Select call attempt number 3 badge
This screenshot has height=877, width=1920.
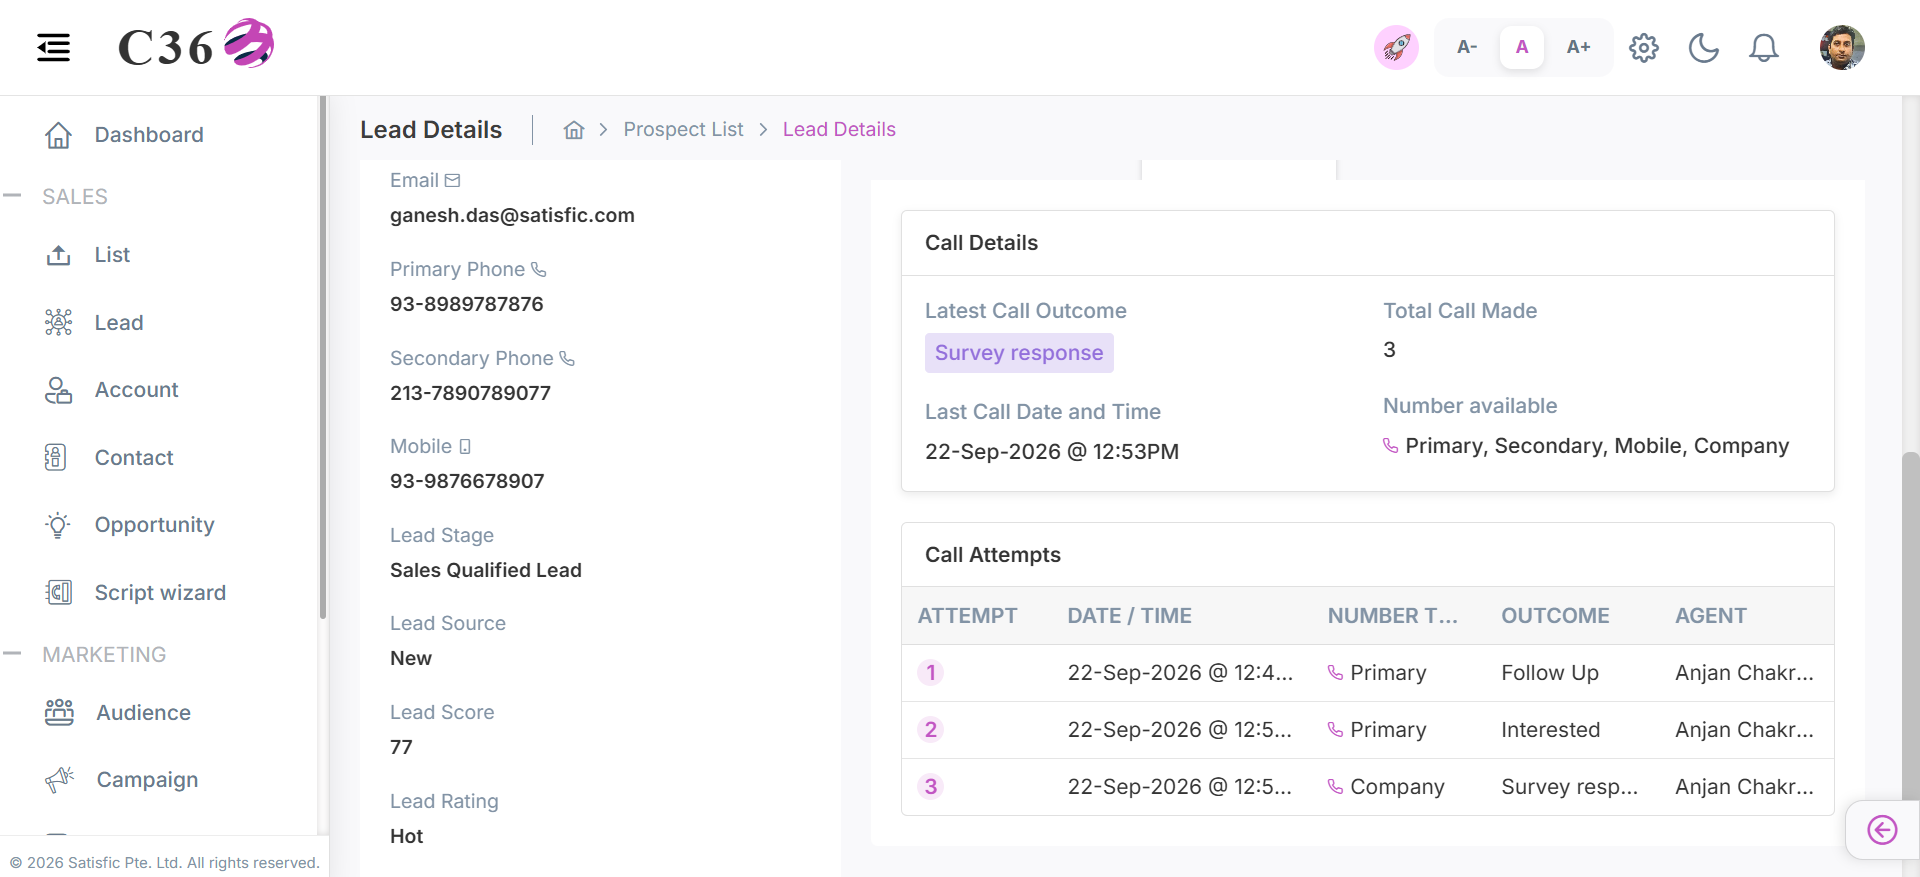(931, 787)
